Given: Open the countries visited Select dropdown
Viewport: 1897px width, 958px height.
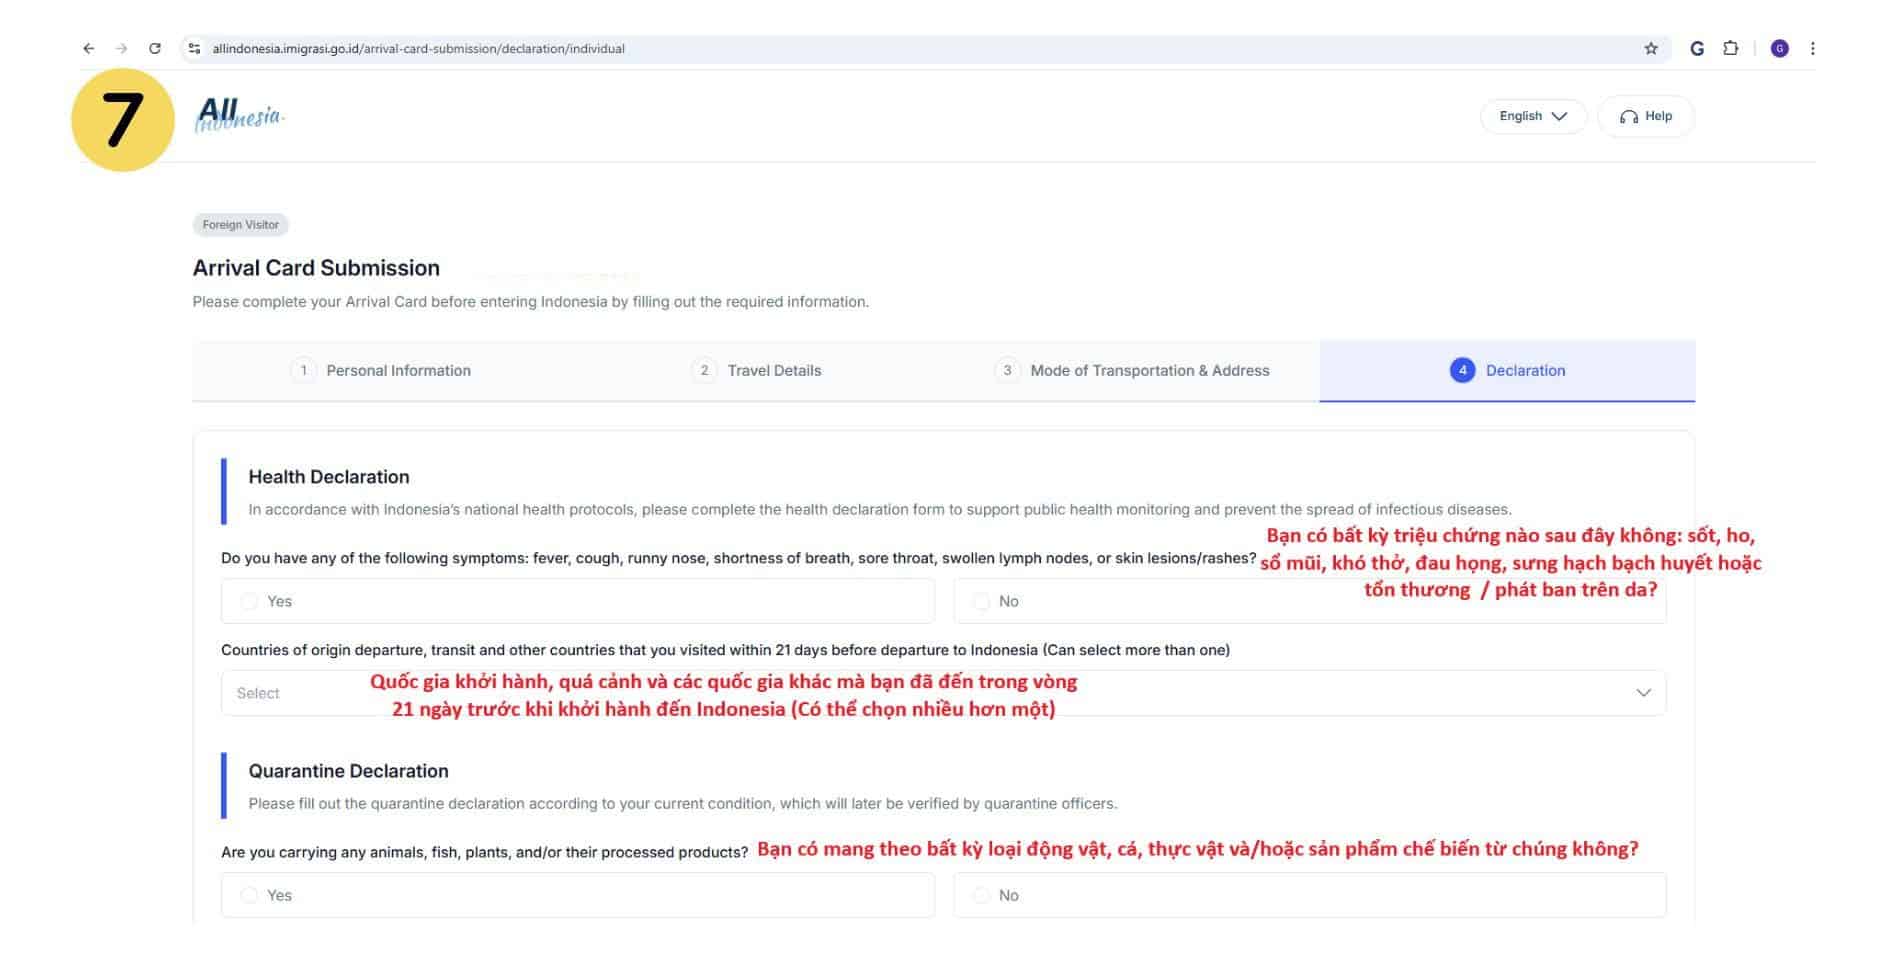Looking at the screenshot, I should [942, 693].
